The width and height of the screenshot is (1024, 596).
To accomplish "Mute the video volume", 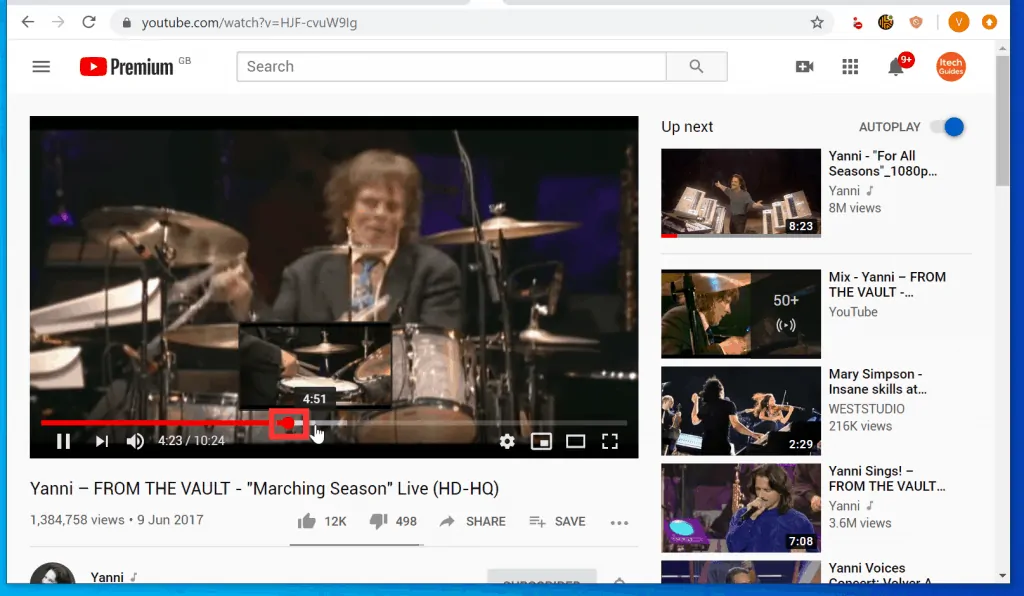I will point(135,440).
